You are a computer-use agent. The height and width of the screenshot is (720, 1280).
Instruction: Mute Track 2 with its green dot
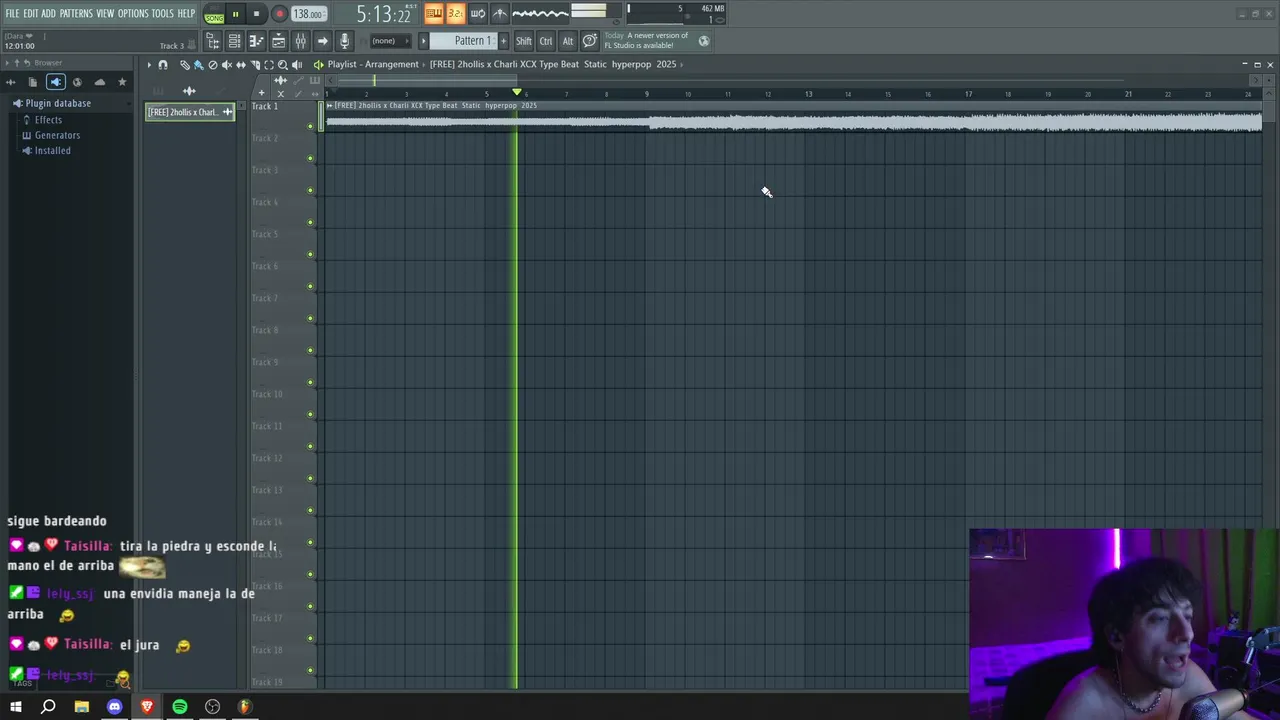tap(311, 158)
